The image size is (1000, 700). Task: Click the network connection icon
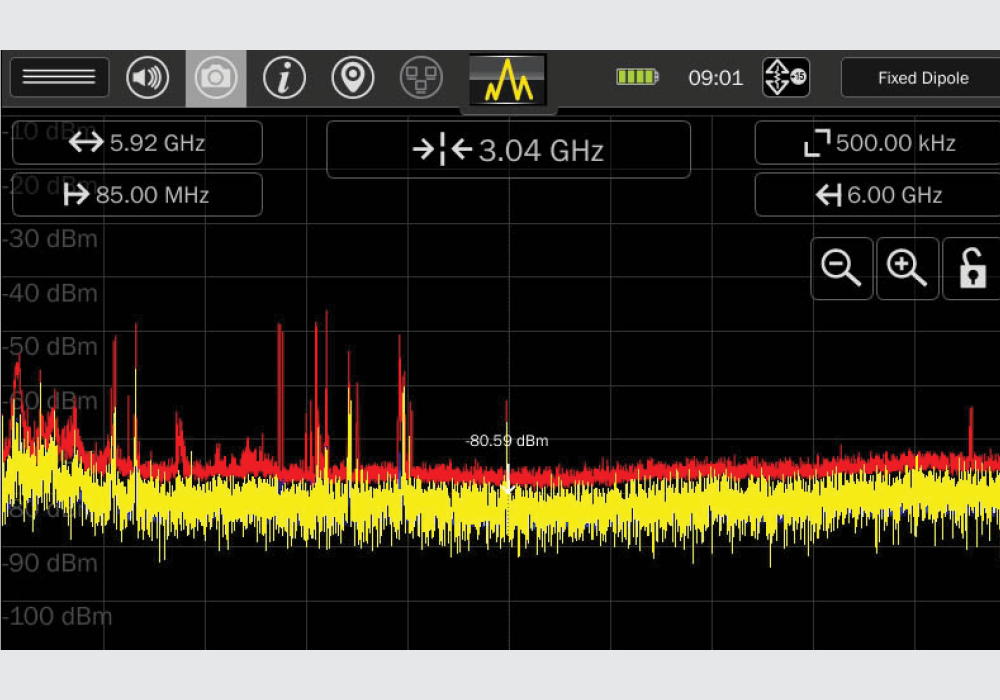(421, 78)
